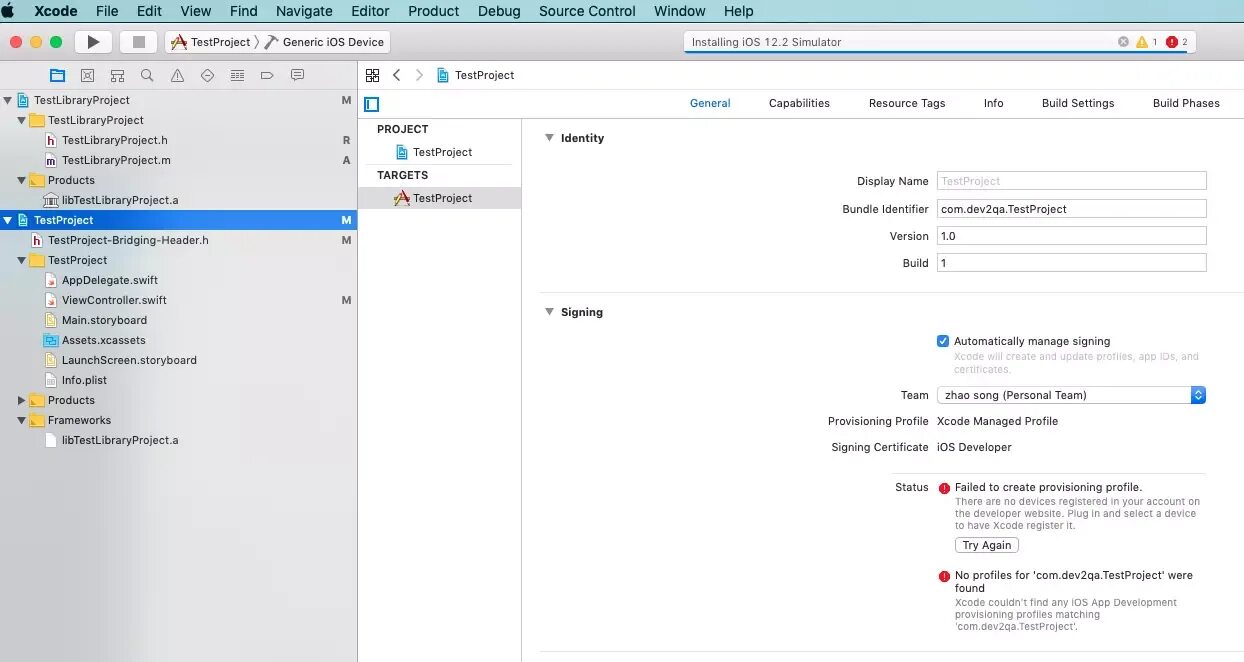Collapse Products group above libTestLibraryProject.a
Screen dimensions: 1244x662
coord(22,180)
